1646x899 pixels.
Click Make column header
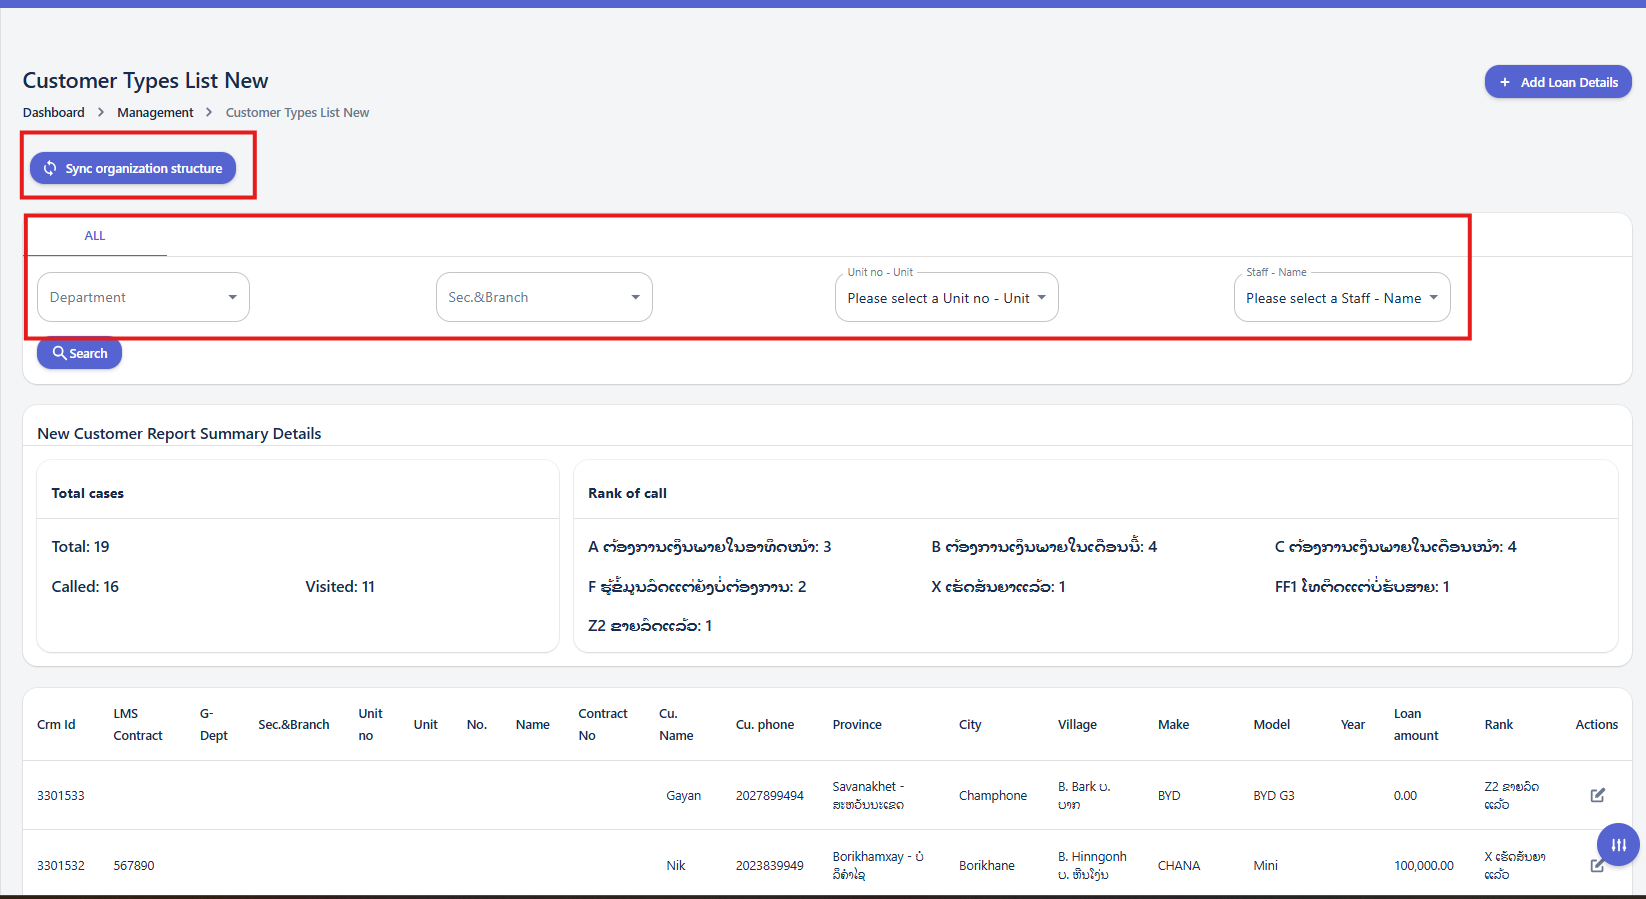1173,725
